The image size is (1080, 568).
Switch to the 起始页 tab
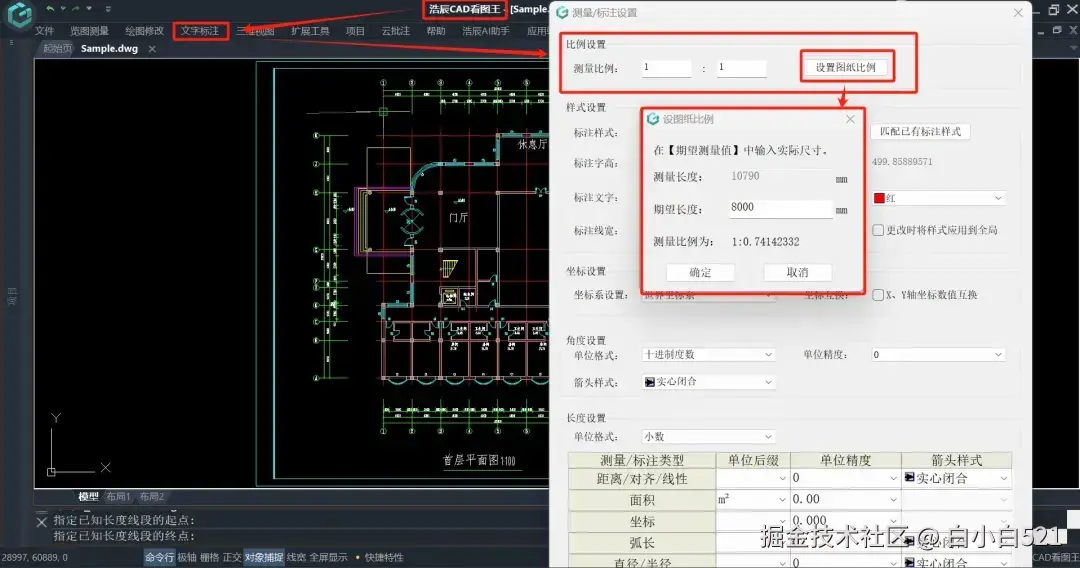click(x=57, y=49)
